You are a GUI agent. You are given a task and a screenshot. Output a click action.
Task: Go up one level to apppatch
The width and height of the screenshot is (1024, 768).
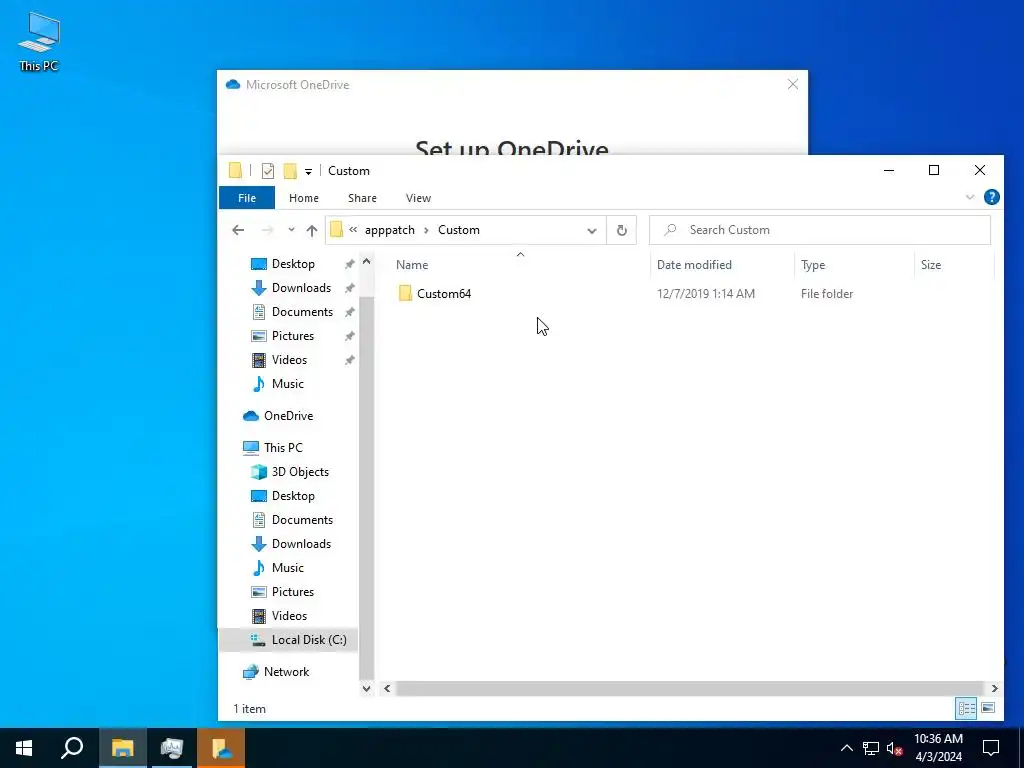[312, 230]
